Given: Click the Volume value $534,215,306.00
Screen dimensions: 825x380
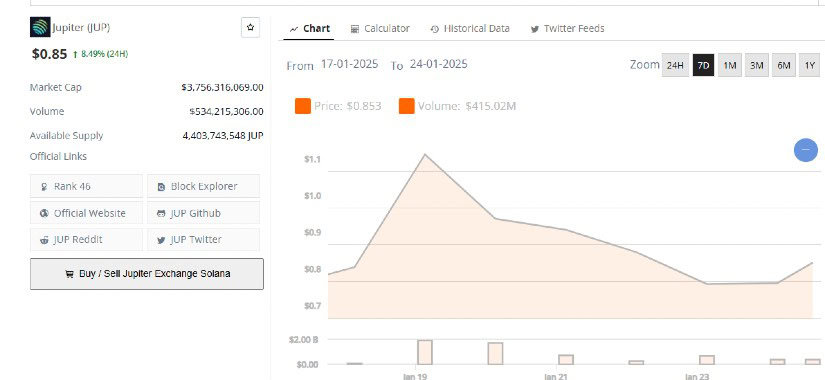Looking at the screenshot, I should click(x=226, y=112).
